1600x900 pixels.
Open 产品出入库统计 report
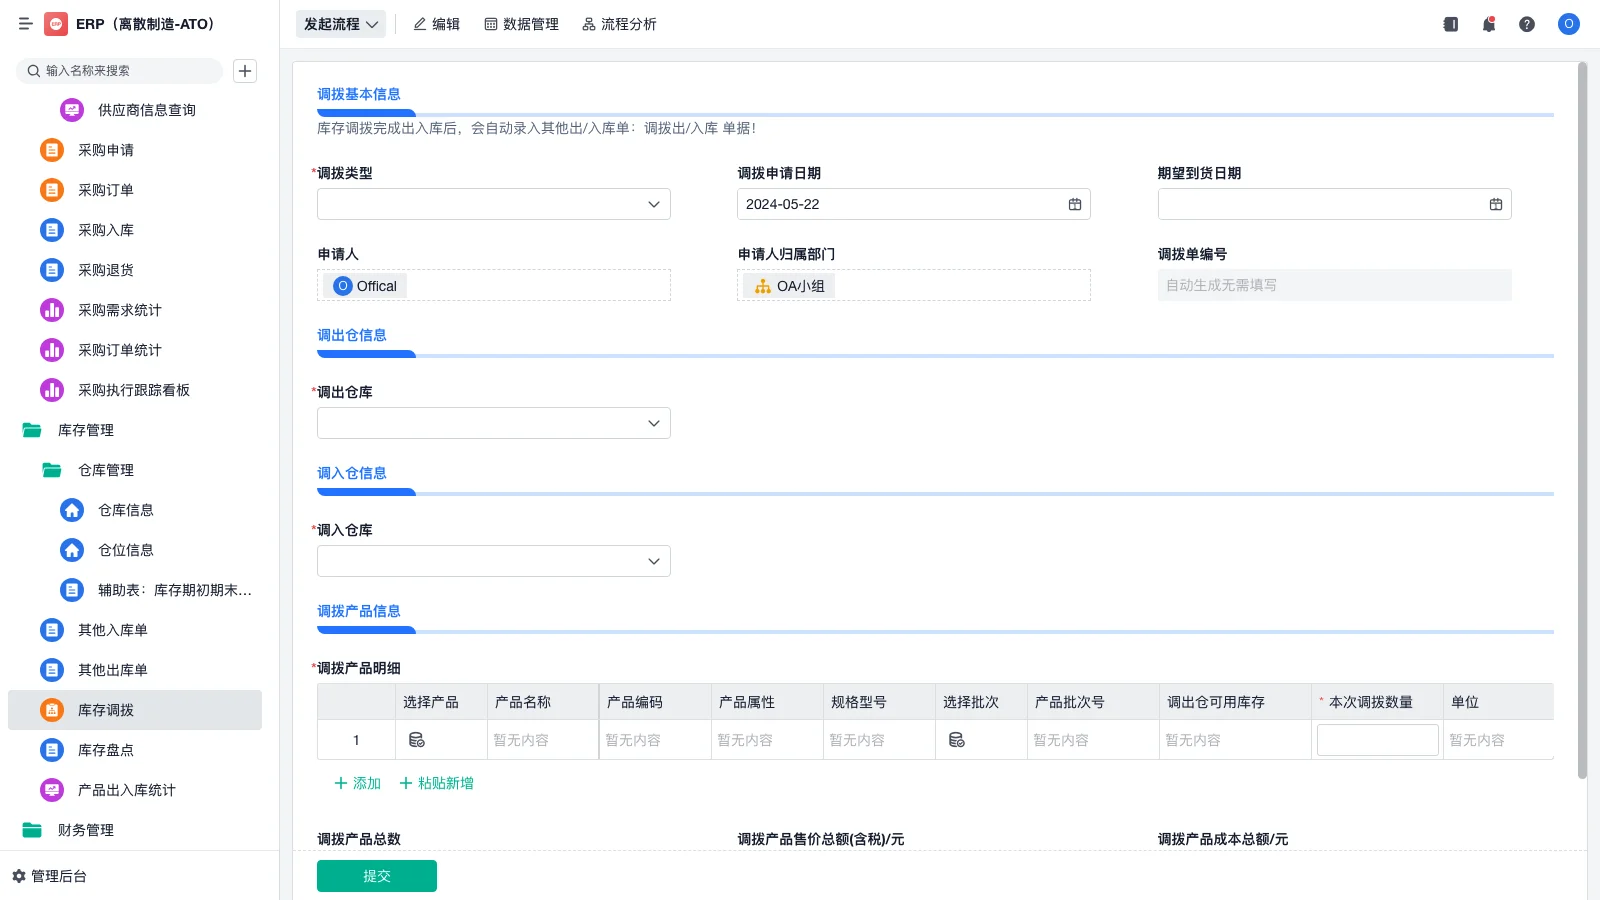[x=125, y=790]
